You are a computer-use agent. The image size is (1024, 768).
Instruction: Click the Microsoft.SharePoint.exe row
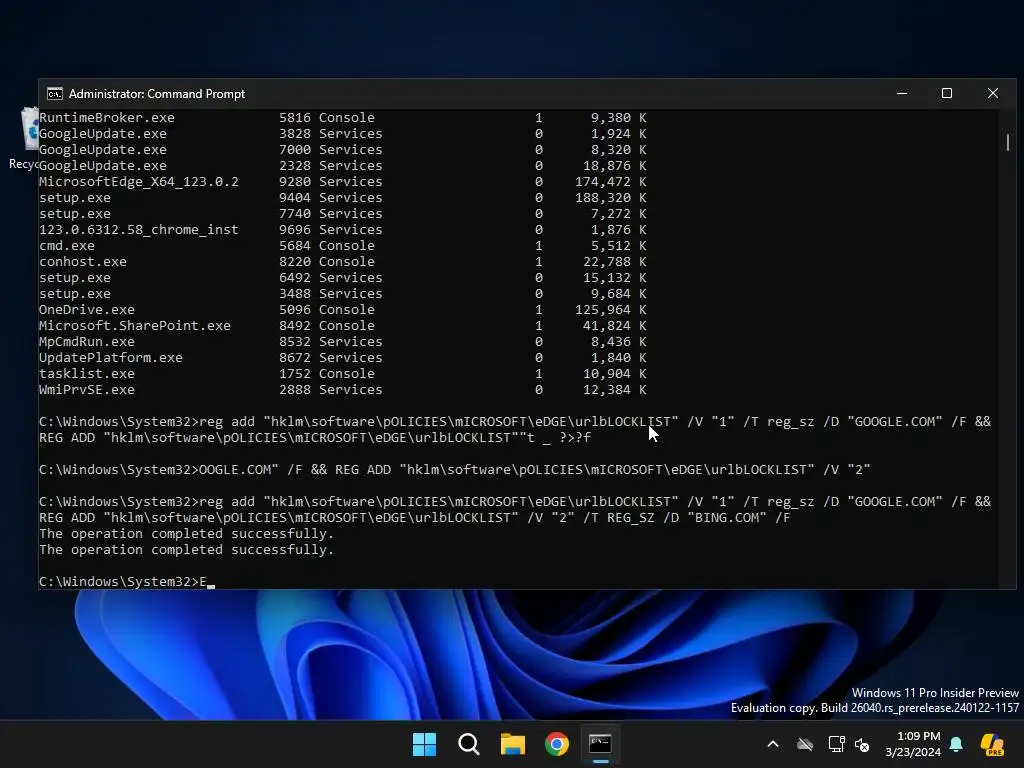click(x=343, y=326)
